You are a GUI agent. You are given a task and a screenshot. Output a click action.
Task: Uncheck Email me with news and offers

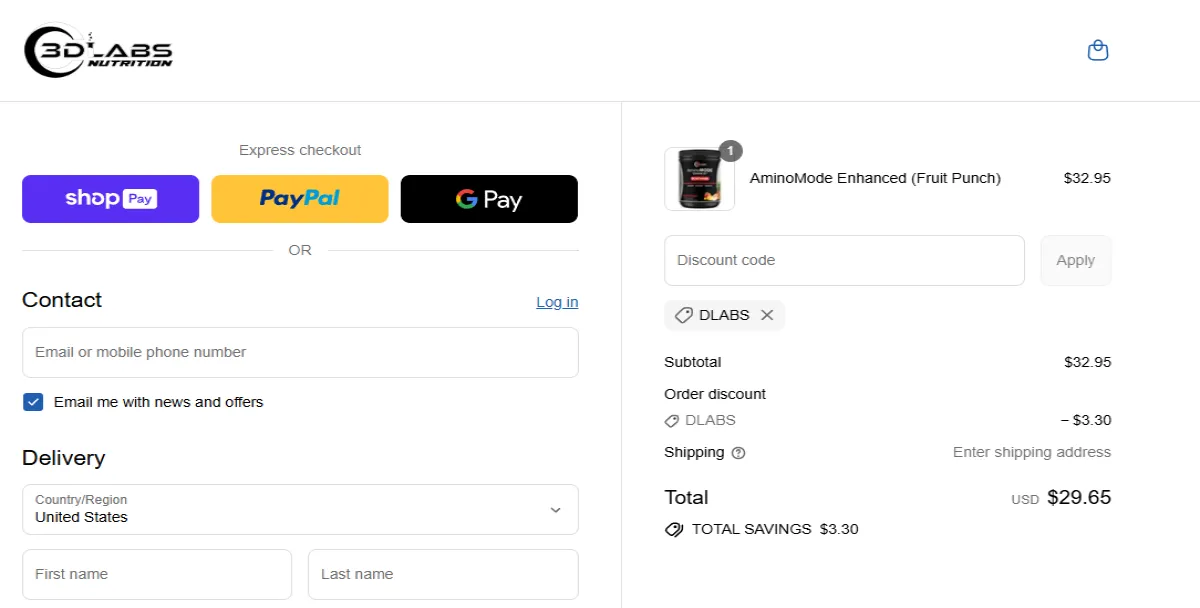33,401
